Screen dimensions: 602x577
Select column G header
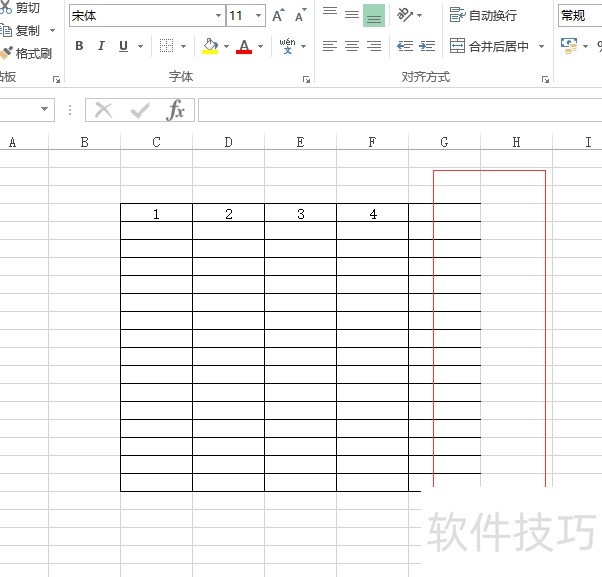(x=444, y=142)
